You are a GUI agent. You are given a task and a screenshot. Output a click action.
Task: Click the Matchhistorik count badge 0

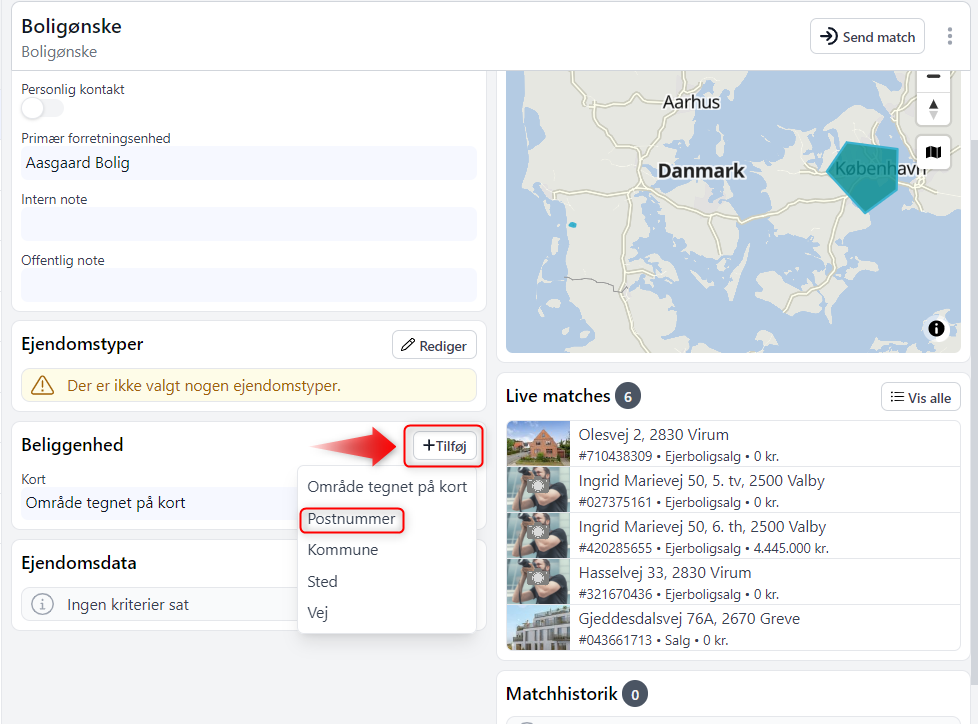coord(634,694)
